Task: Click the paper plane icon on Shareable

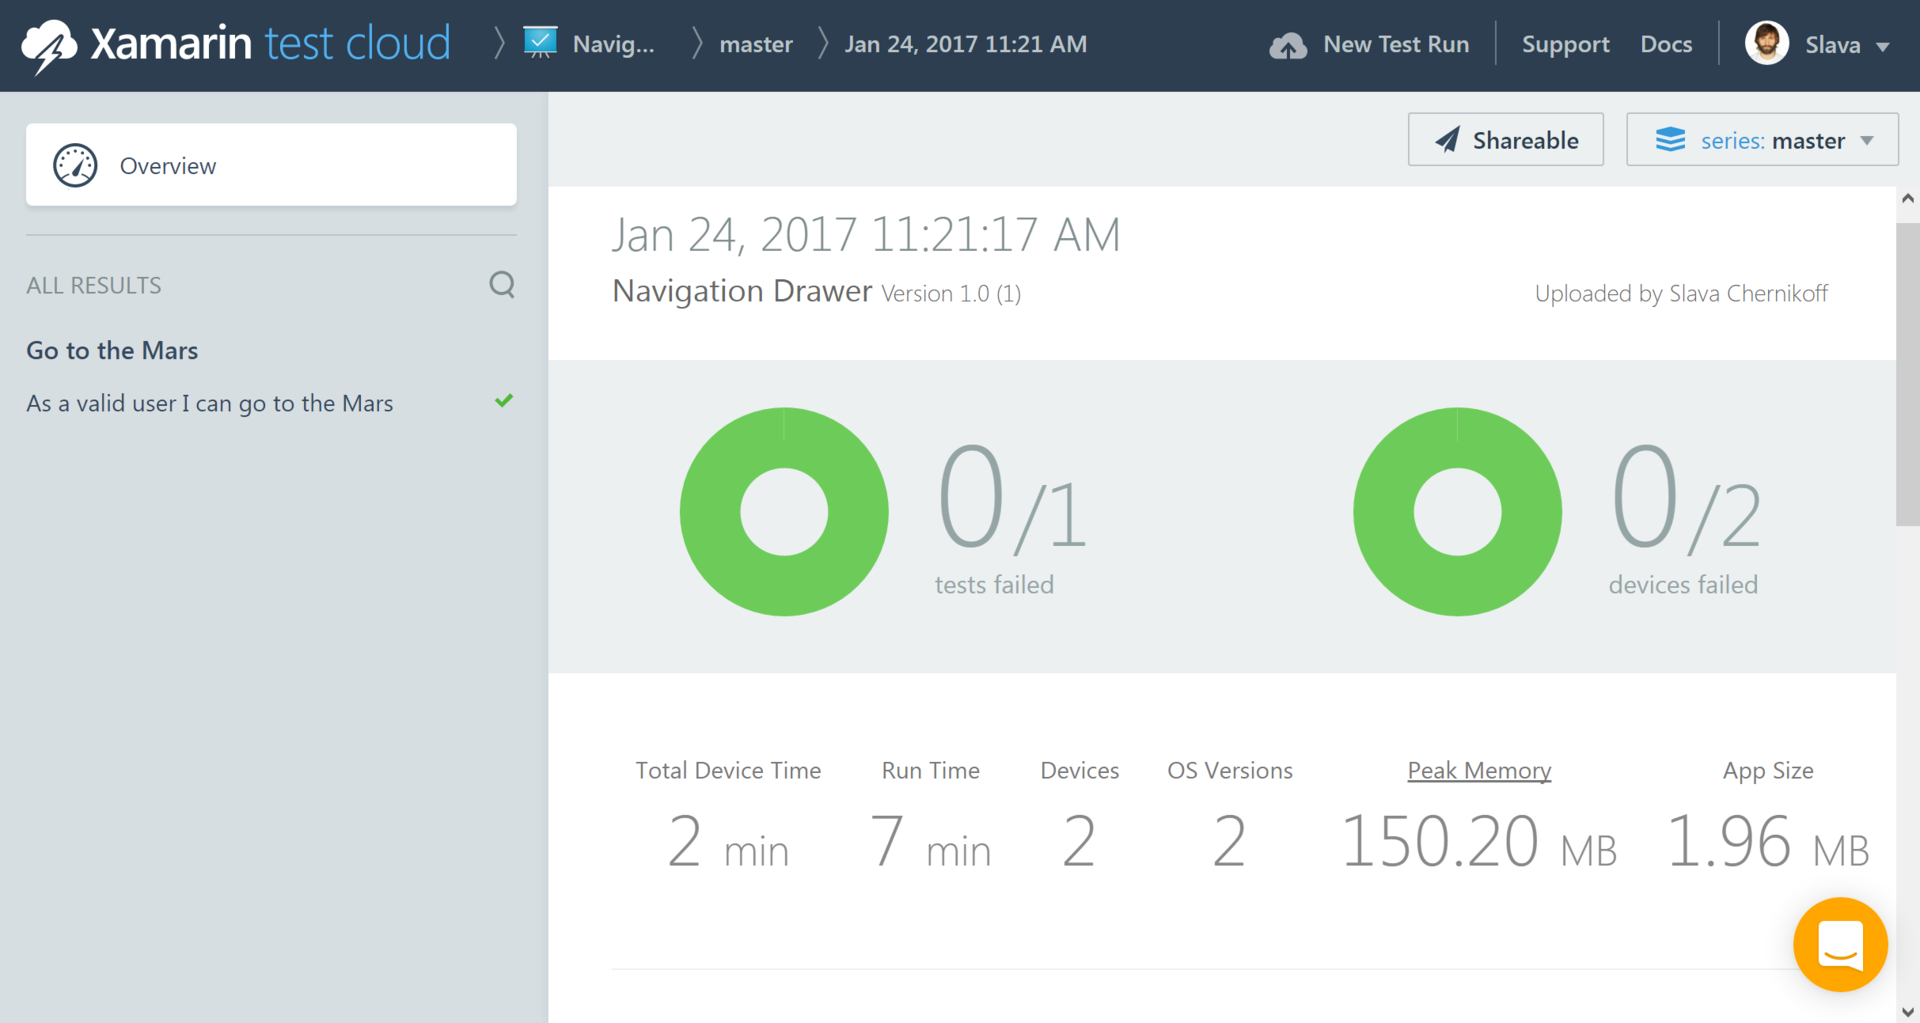Action: point(1447,140)
